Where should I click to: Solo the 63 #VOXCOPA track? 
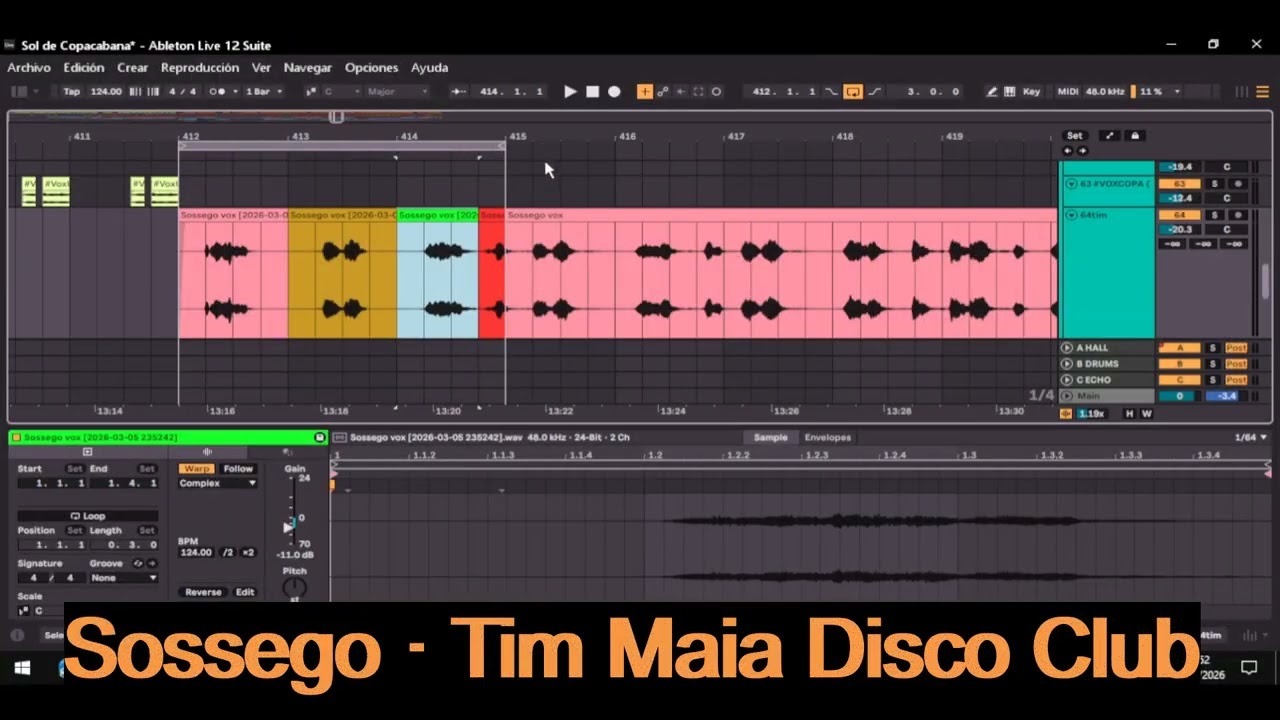click(x=1215, y=184)
